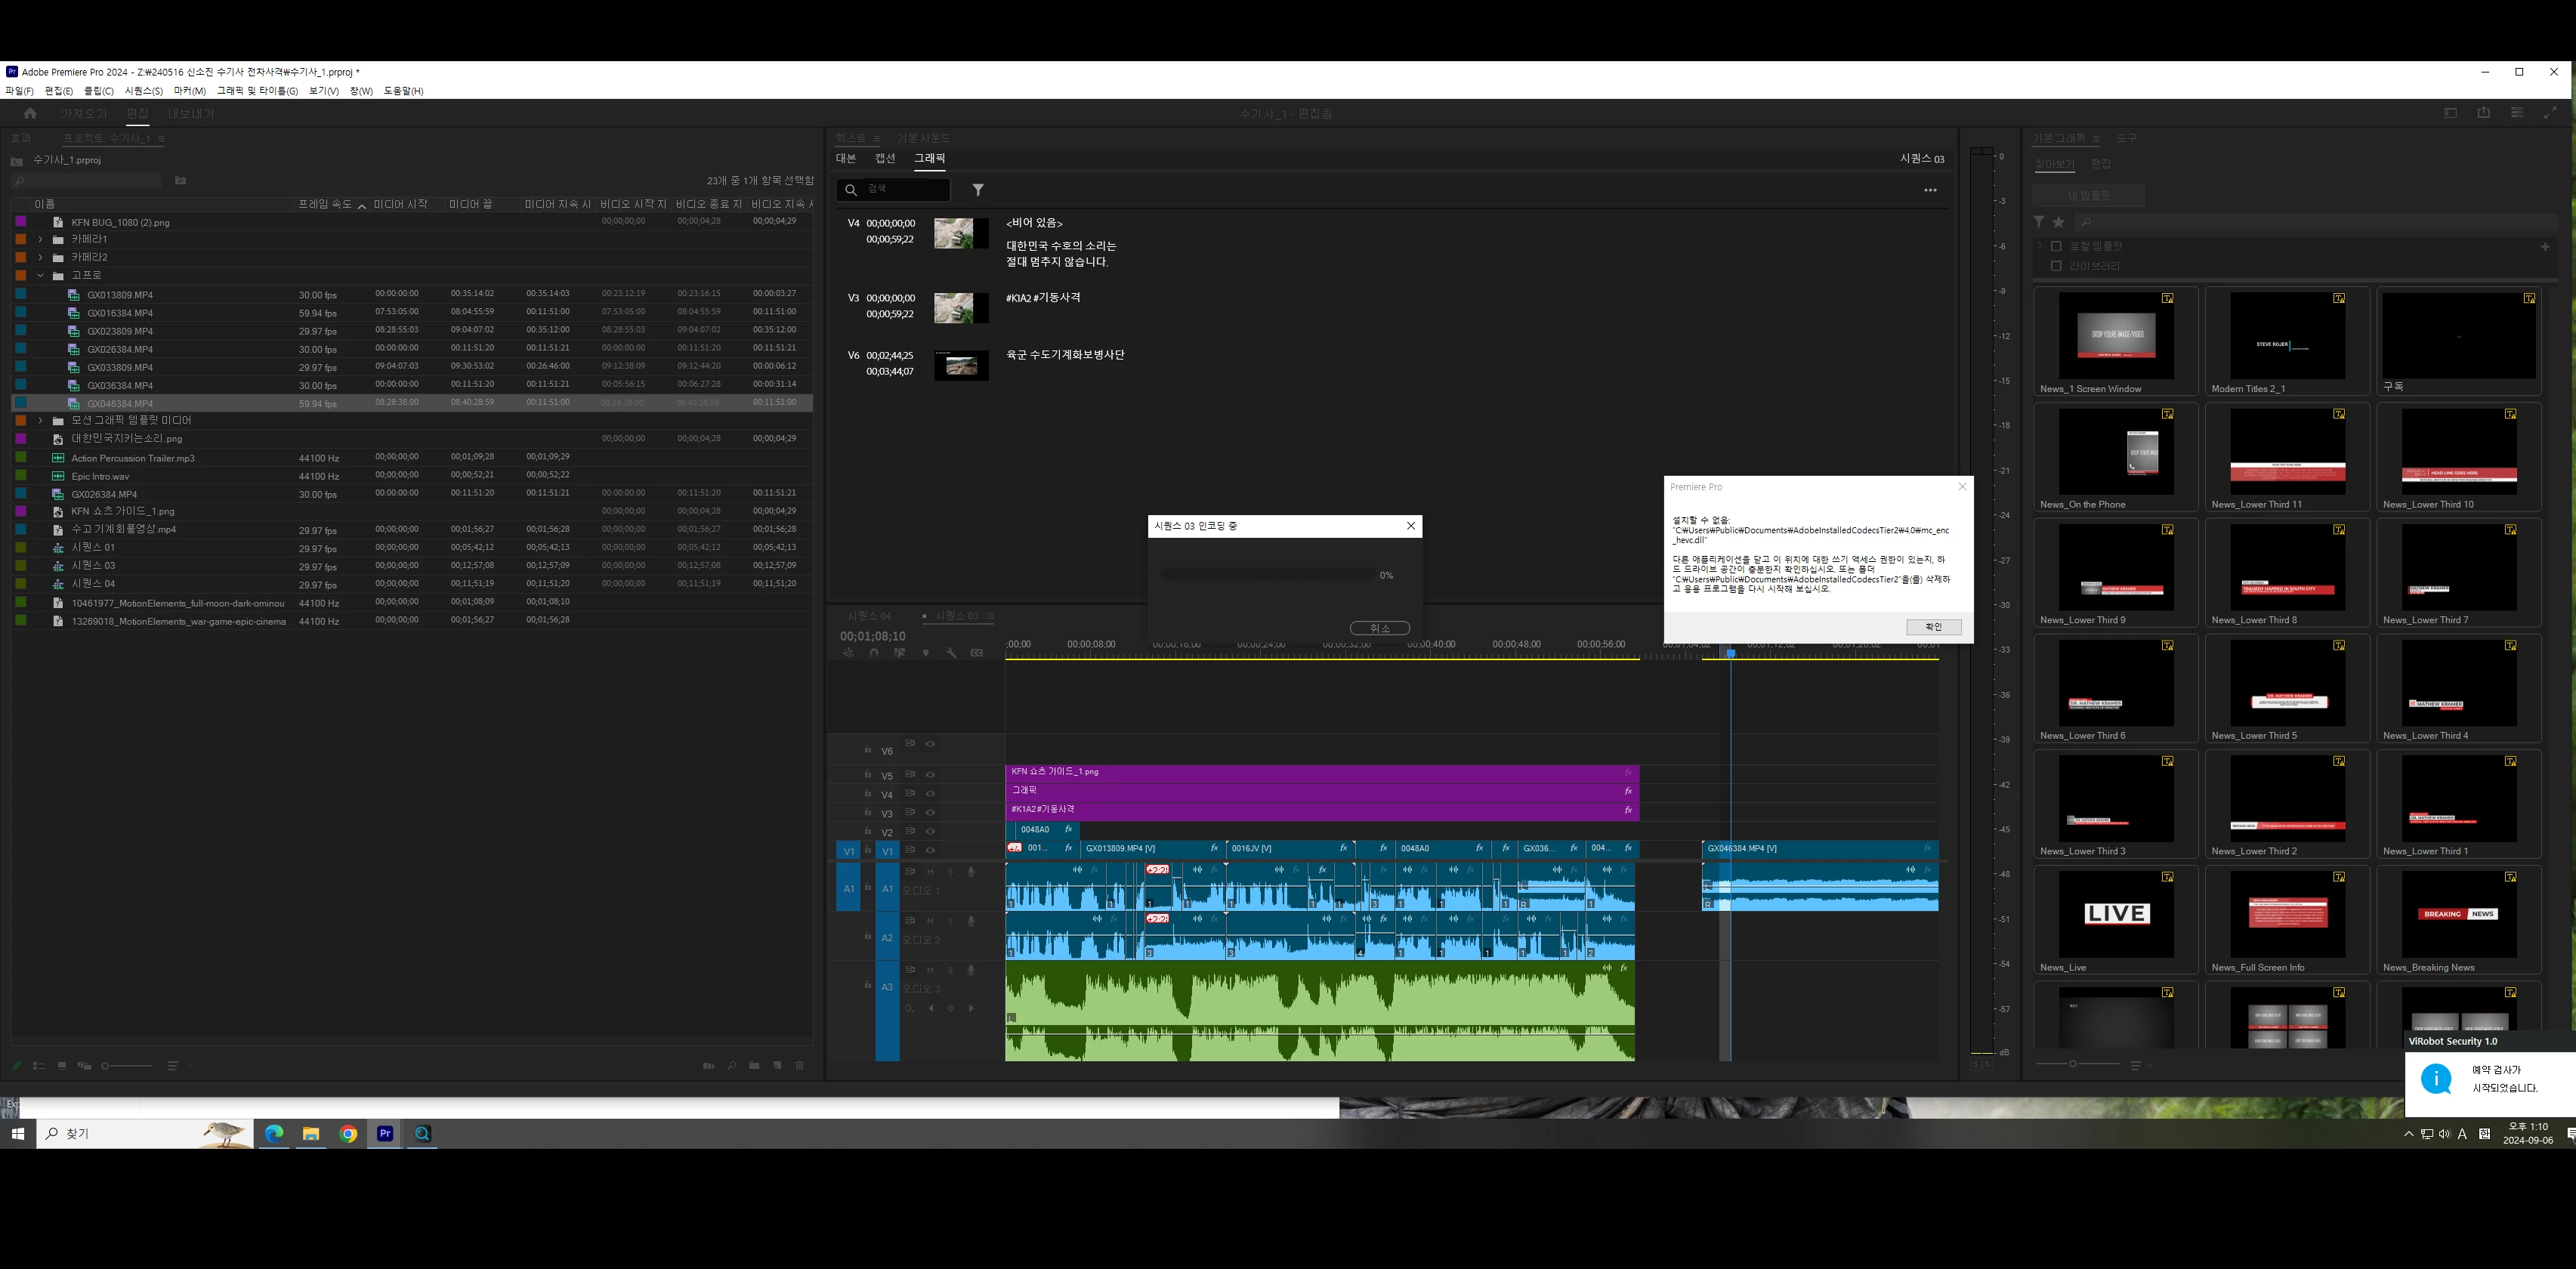2576x1269 pixels.
Task: Switch project panel to list view icon
Action: 39,1066
